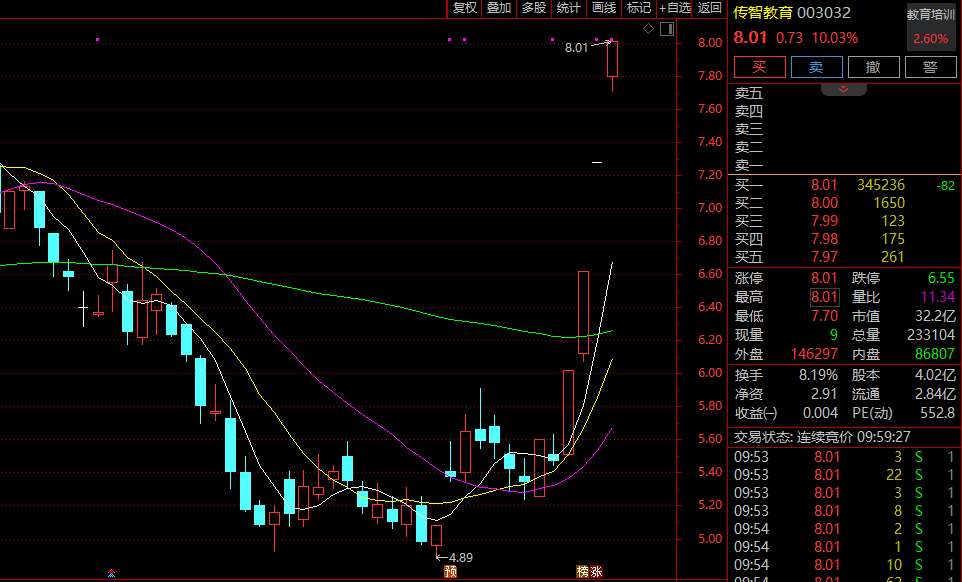Open the 教育培训 sector box
962x582 pixels.
click(931, 27)
